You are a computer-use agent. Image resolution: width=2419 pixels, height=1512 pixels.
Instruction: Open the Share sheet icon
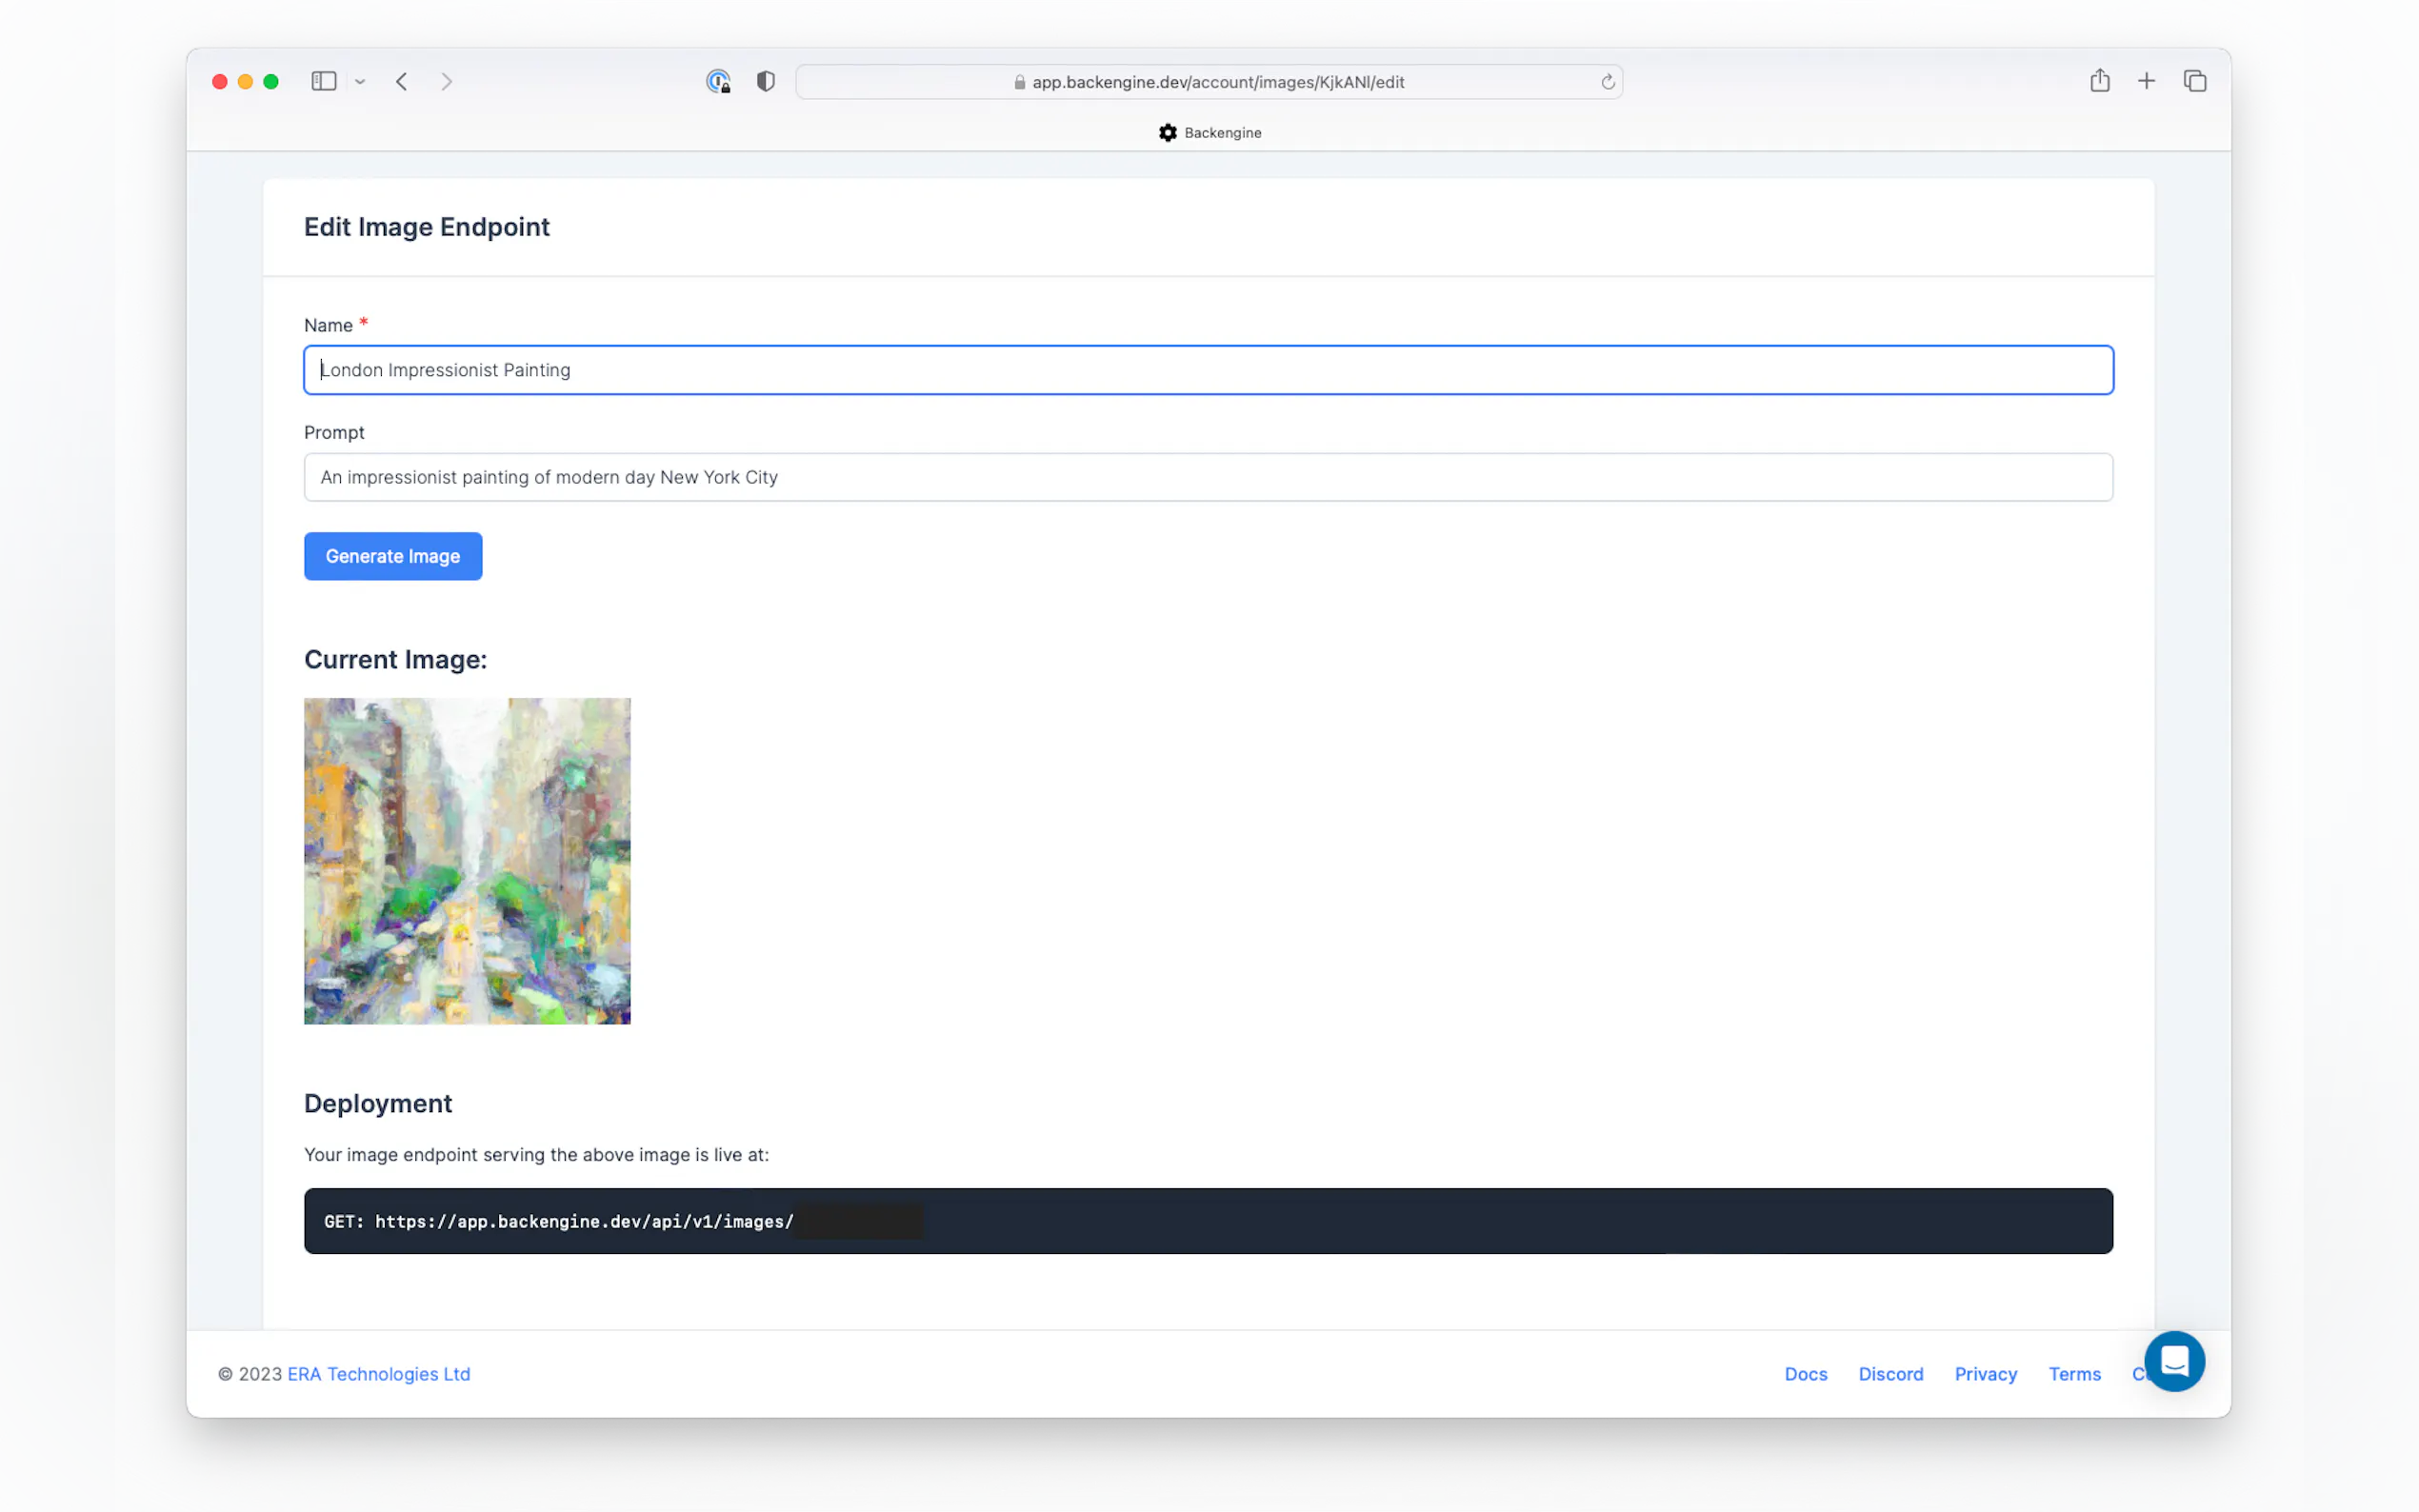[2099, 81]
